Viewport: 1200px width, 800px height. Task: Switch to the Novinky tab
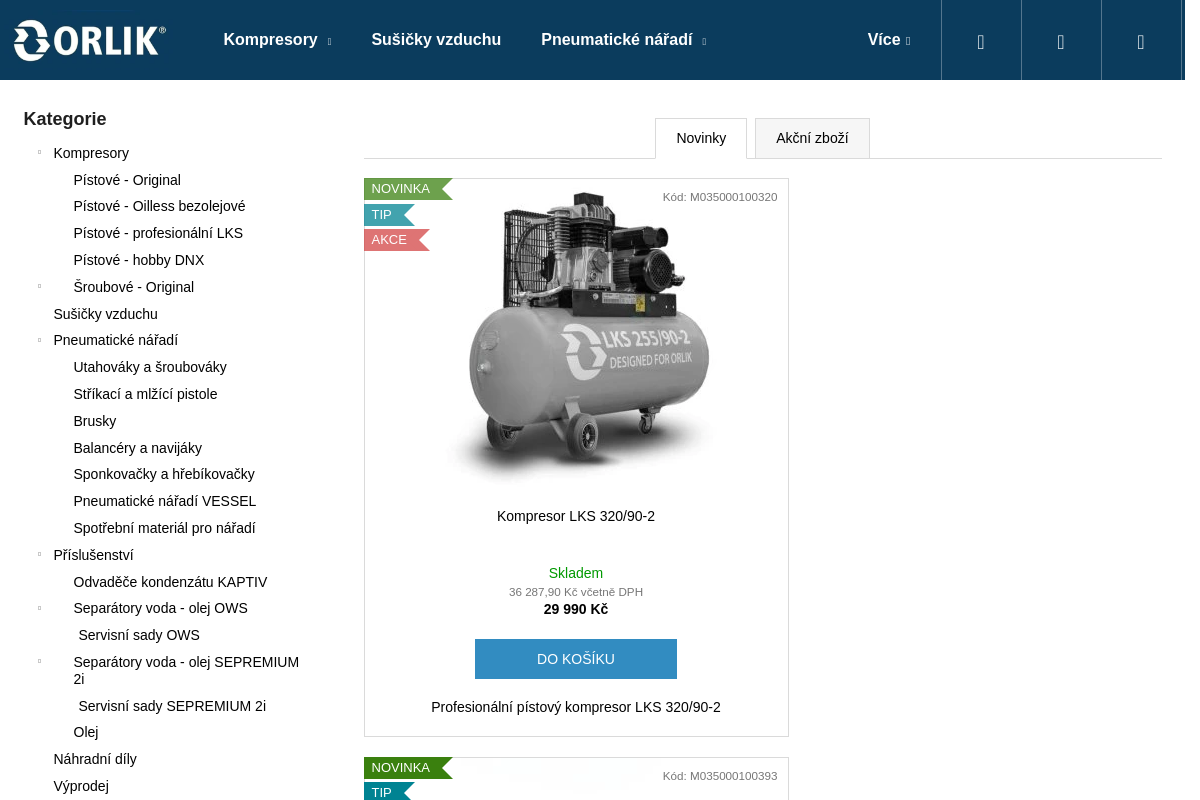pyautogui.click(x=701, y=138)
